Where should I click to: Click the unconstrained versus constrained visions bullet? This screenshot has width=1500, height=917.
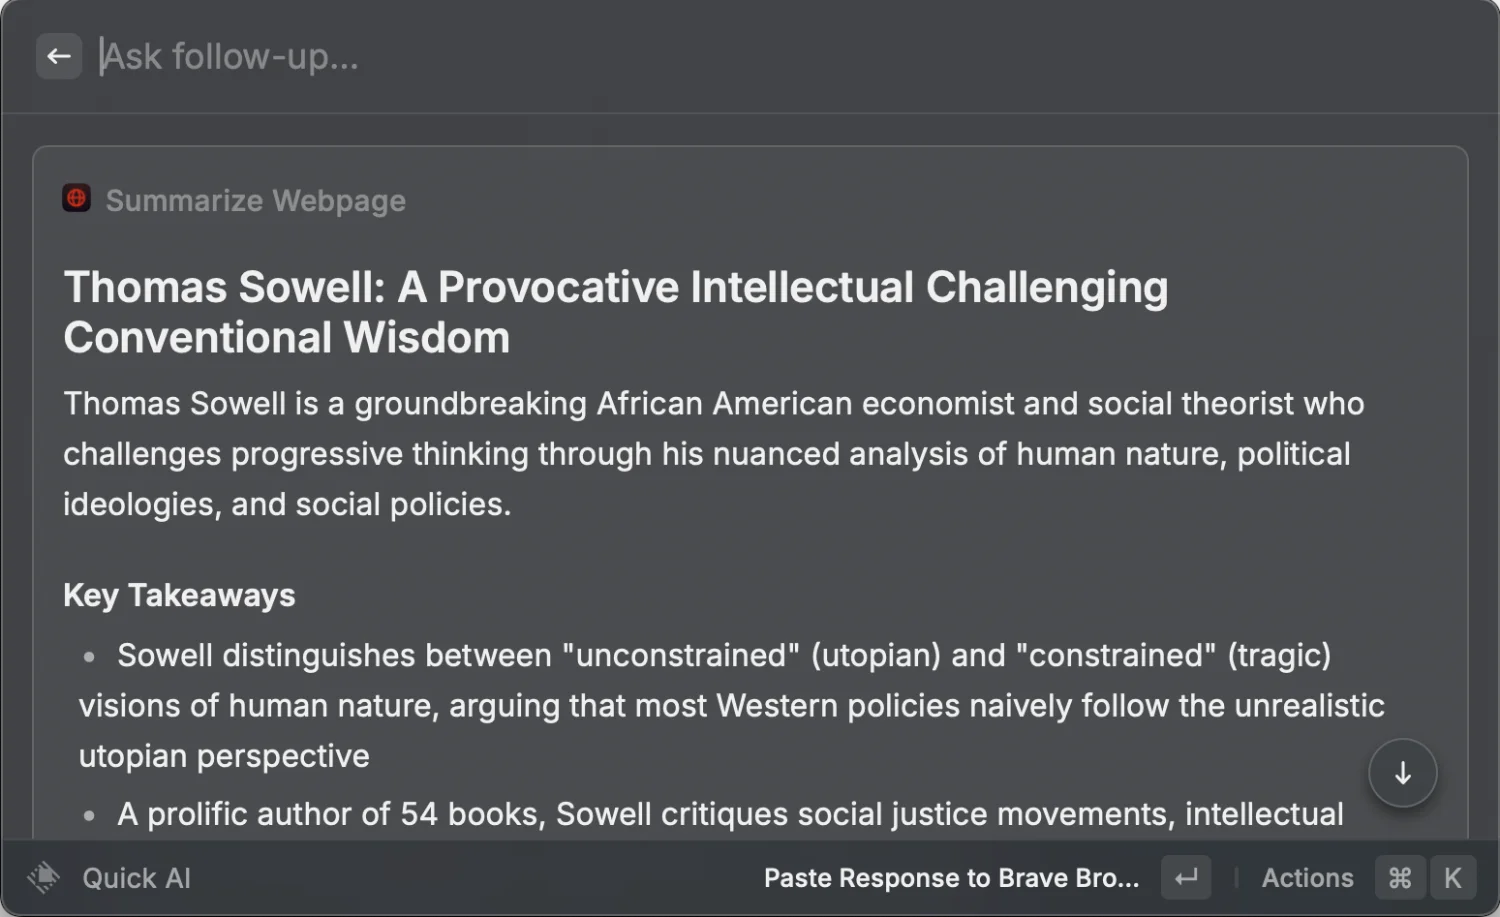(731, 705)
